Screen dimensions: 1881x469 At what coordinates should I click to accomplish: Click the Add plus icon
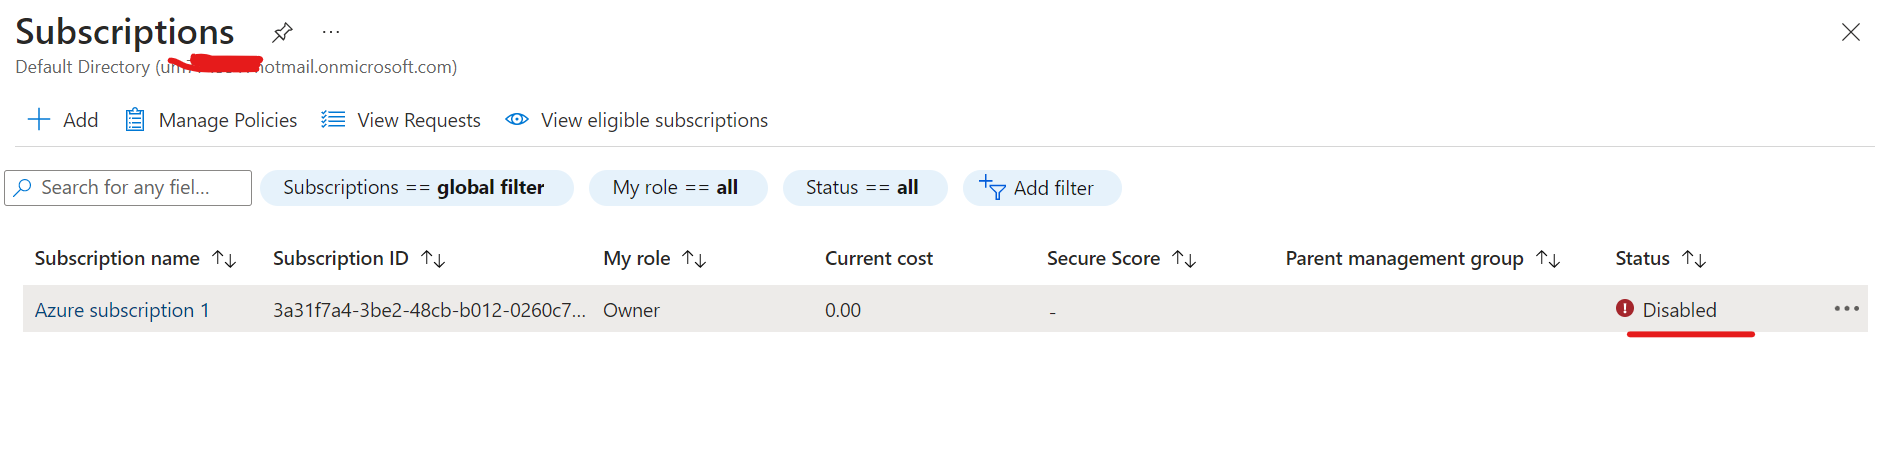pos(39,120)
